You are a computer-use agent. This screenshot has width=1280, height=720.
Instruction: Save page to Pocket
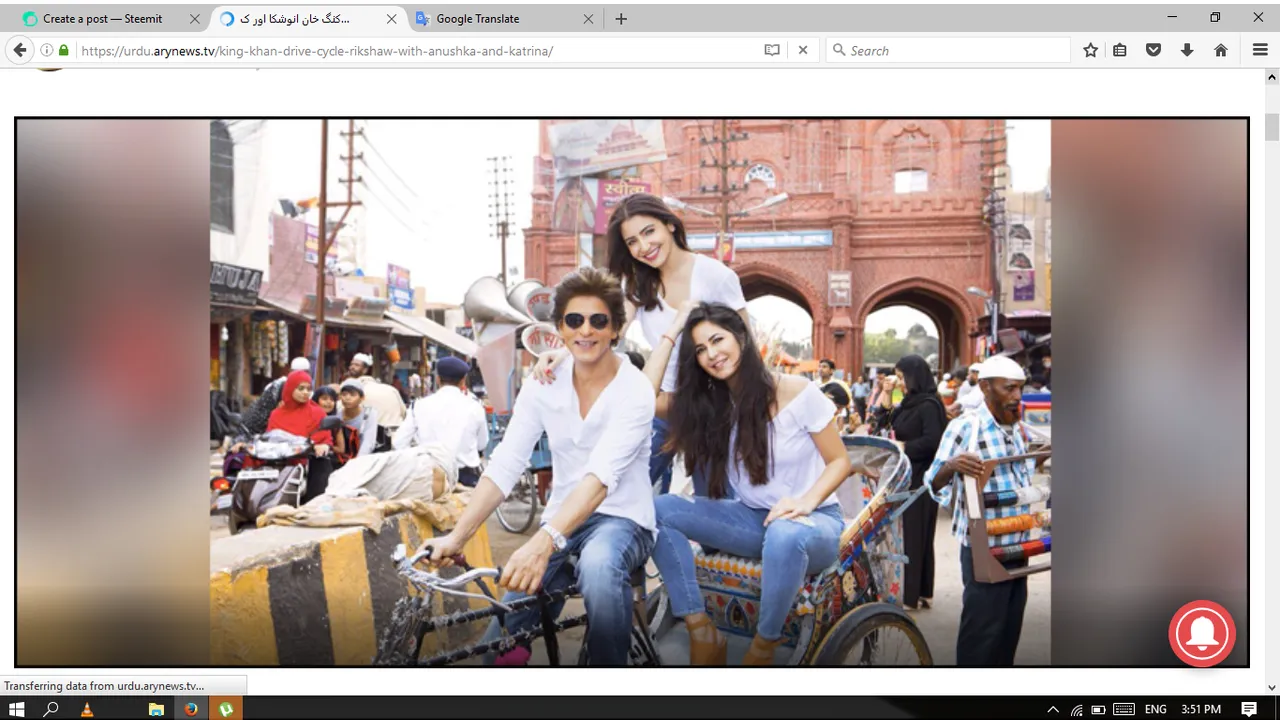(1153, 50)
